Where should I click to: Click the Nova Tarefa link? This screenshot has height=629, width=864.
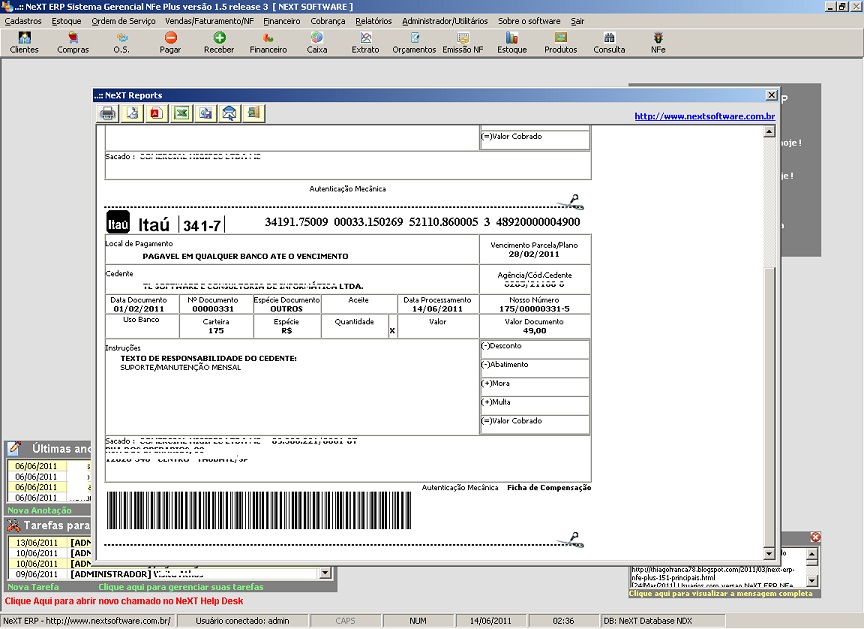[x=33, y=587]
